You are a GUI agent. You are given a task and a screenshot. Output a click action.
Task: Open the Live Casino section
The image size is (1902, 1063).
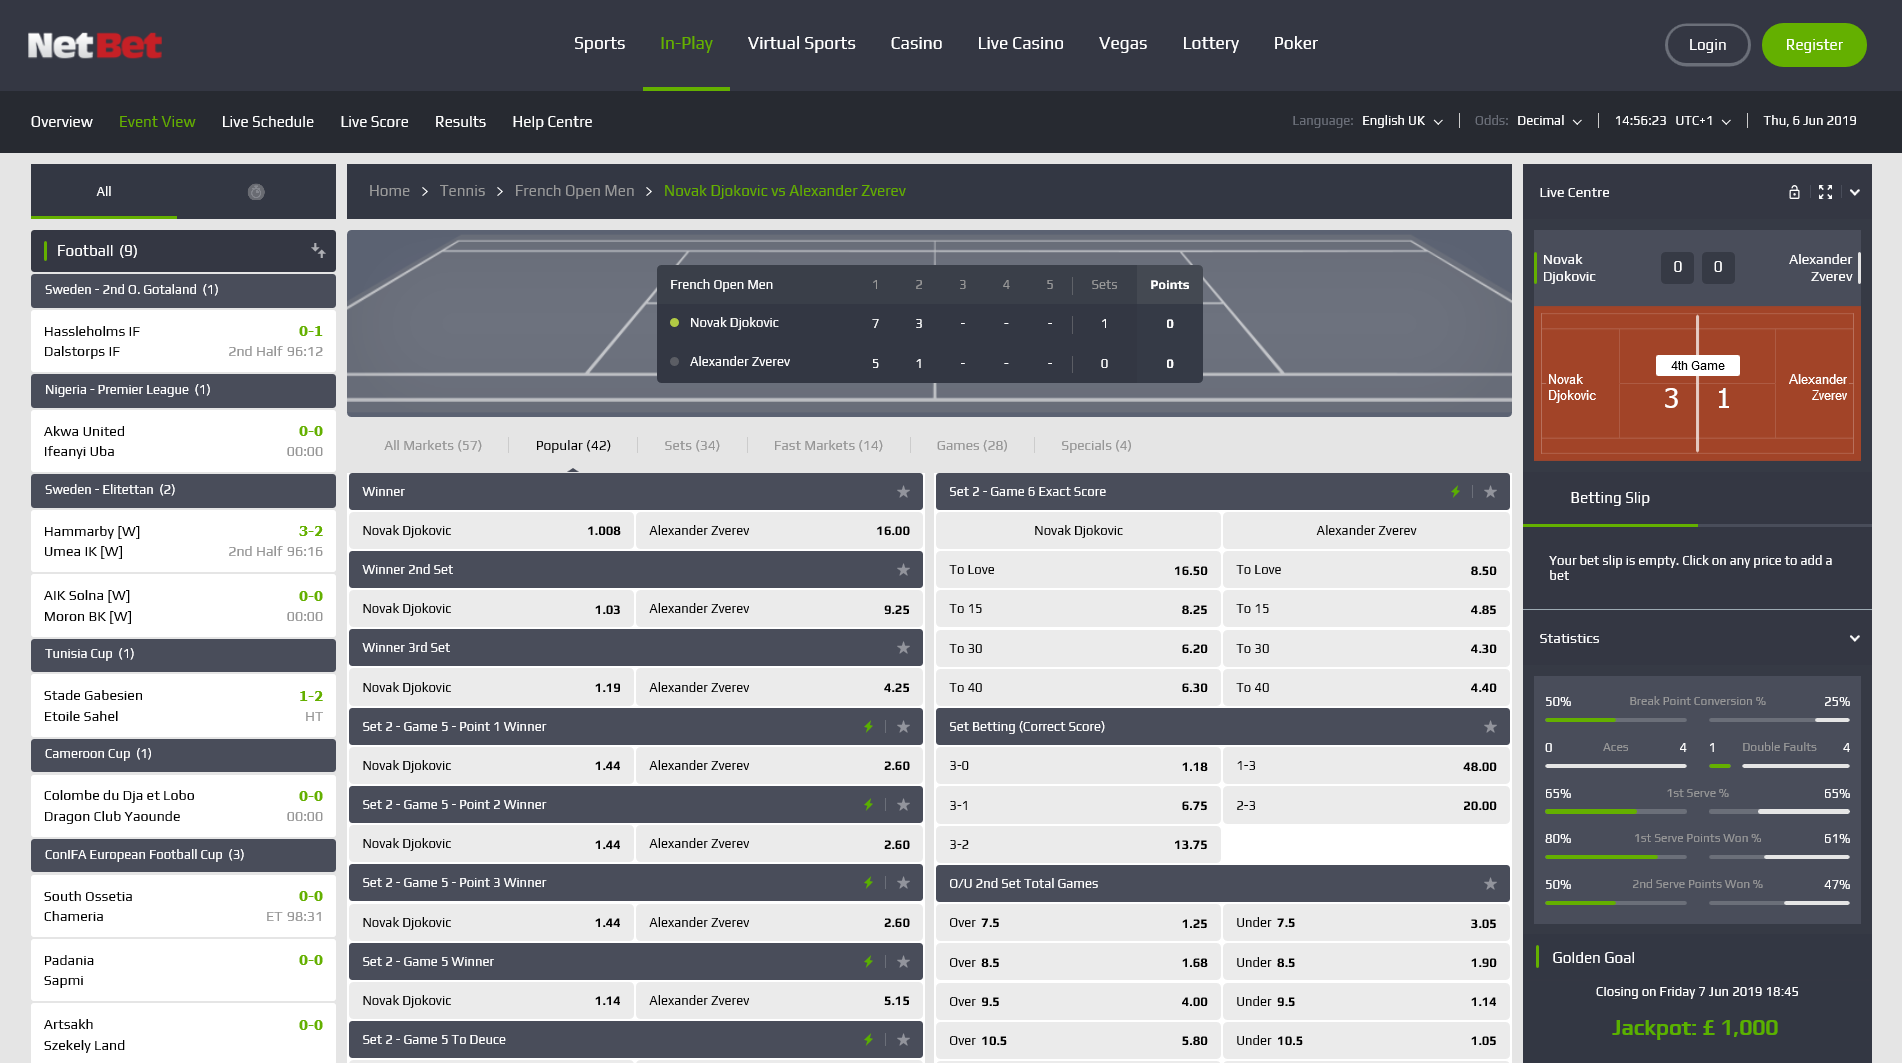coord(1020,44)
